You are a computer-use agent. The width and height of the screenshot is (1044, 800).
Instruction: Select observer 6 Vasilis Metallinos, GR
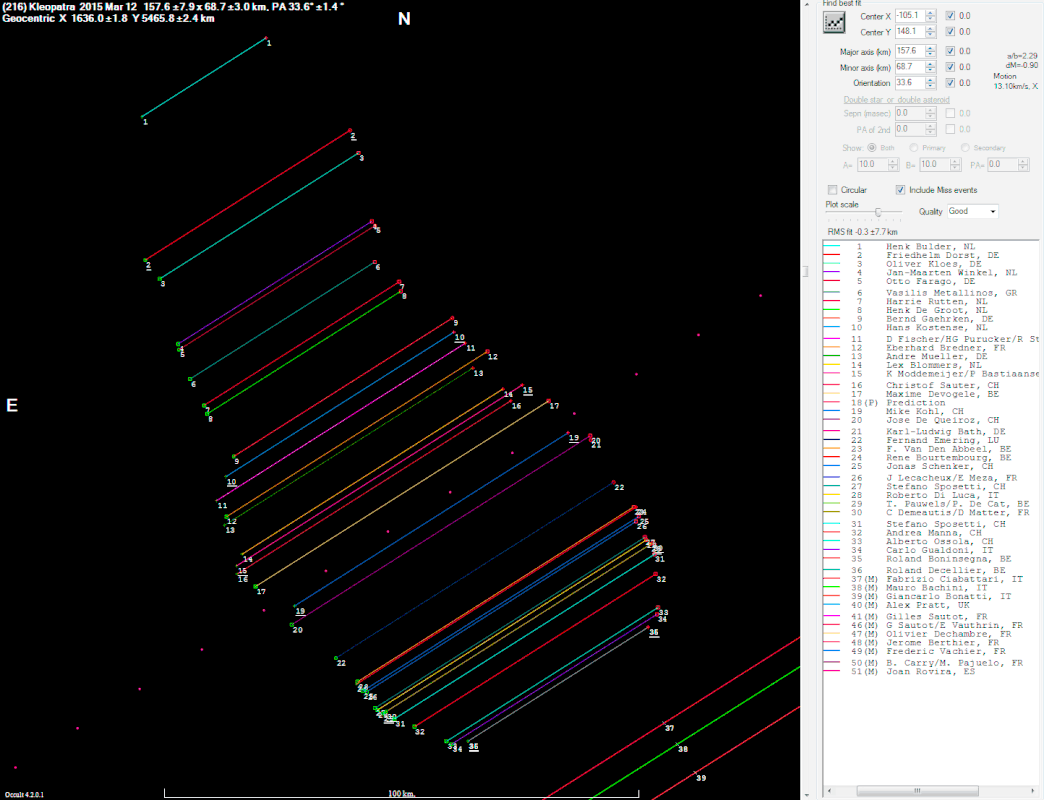[930, 293]
